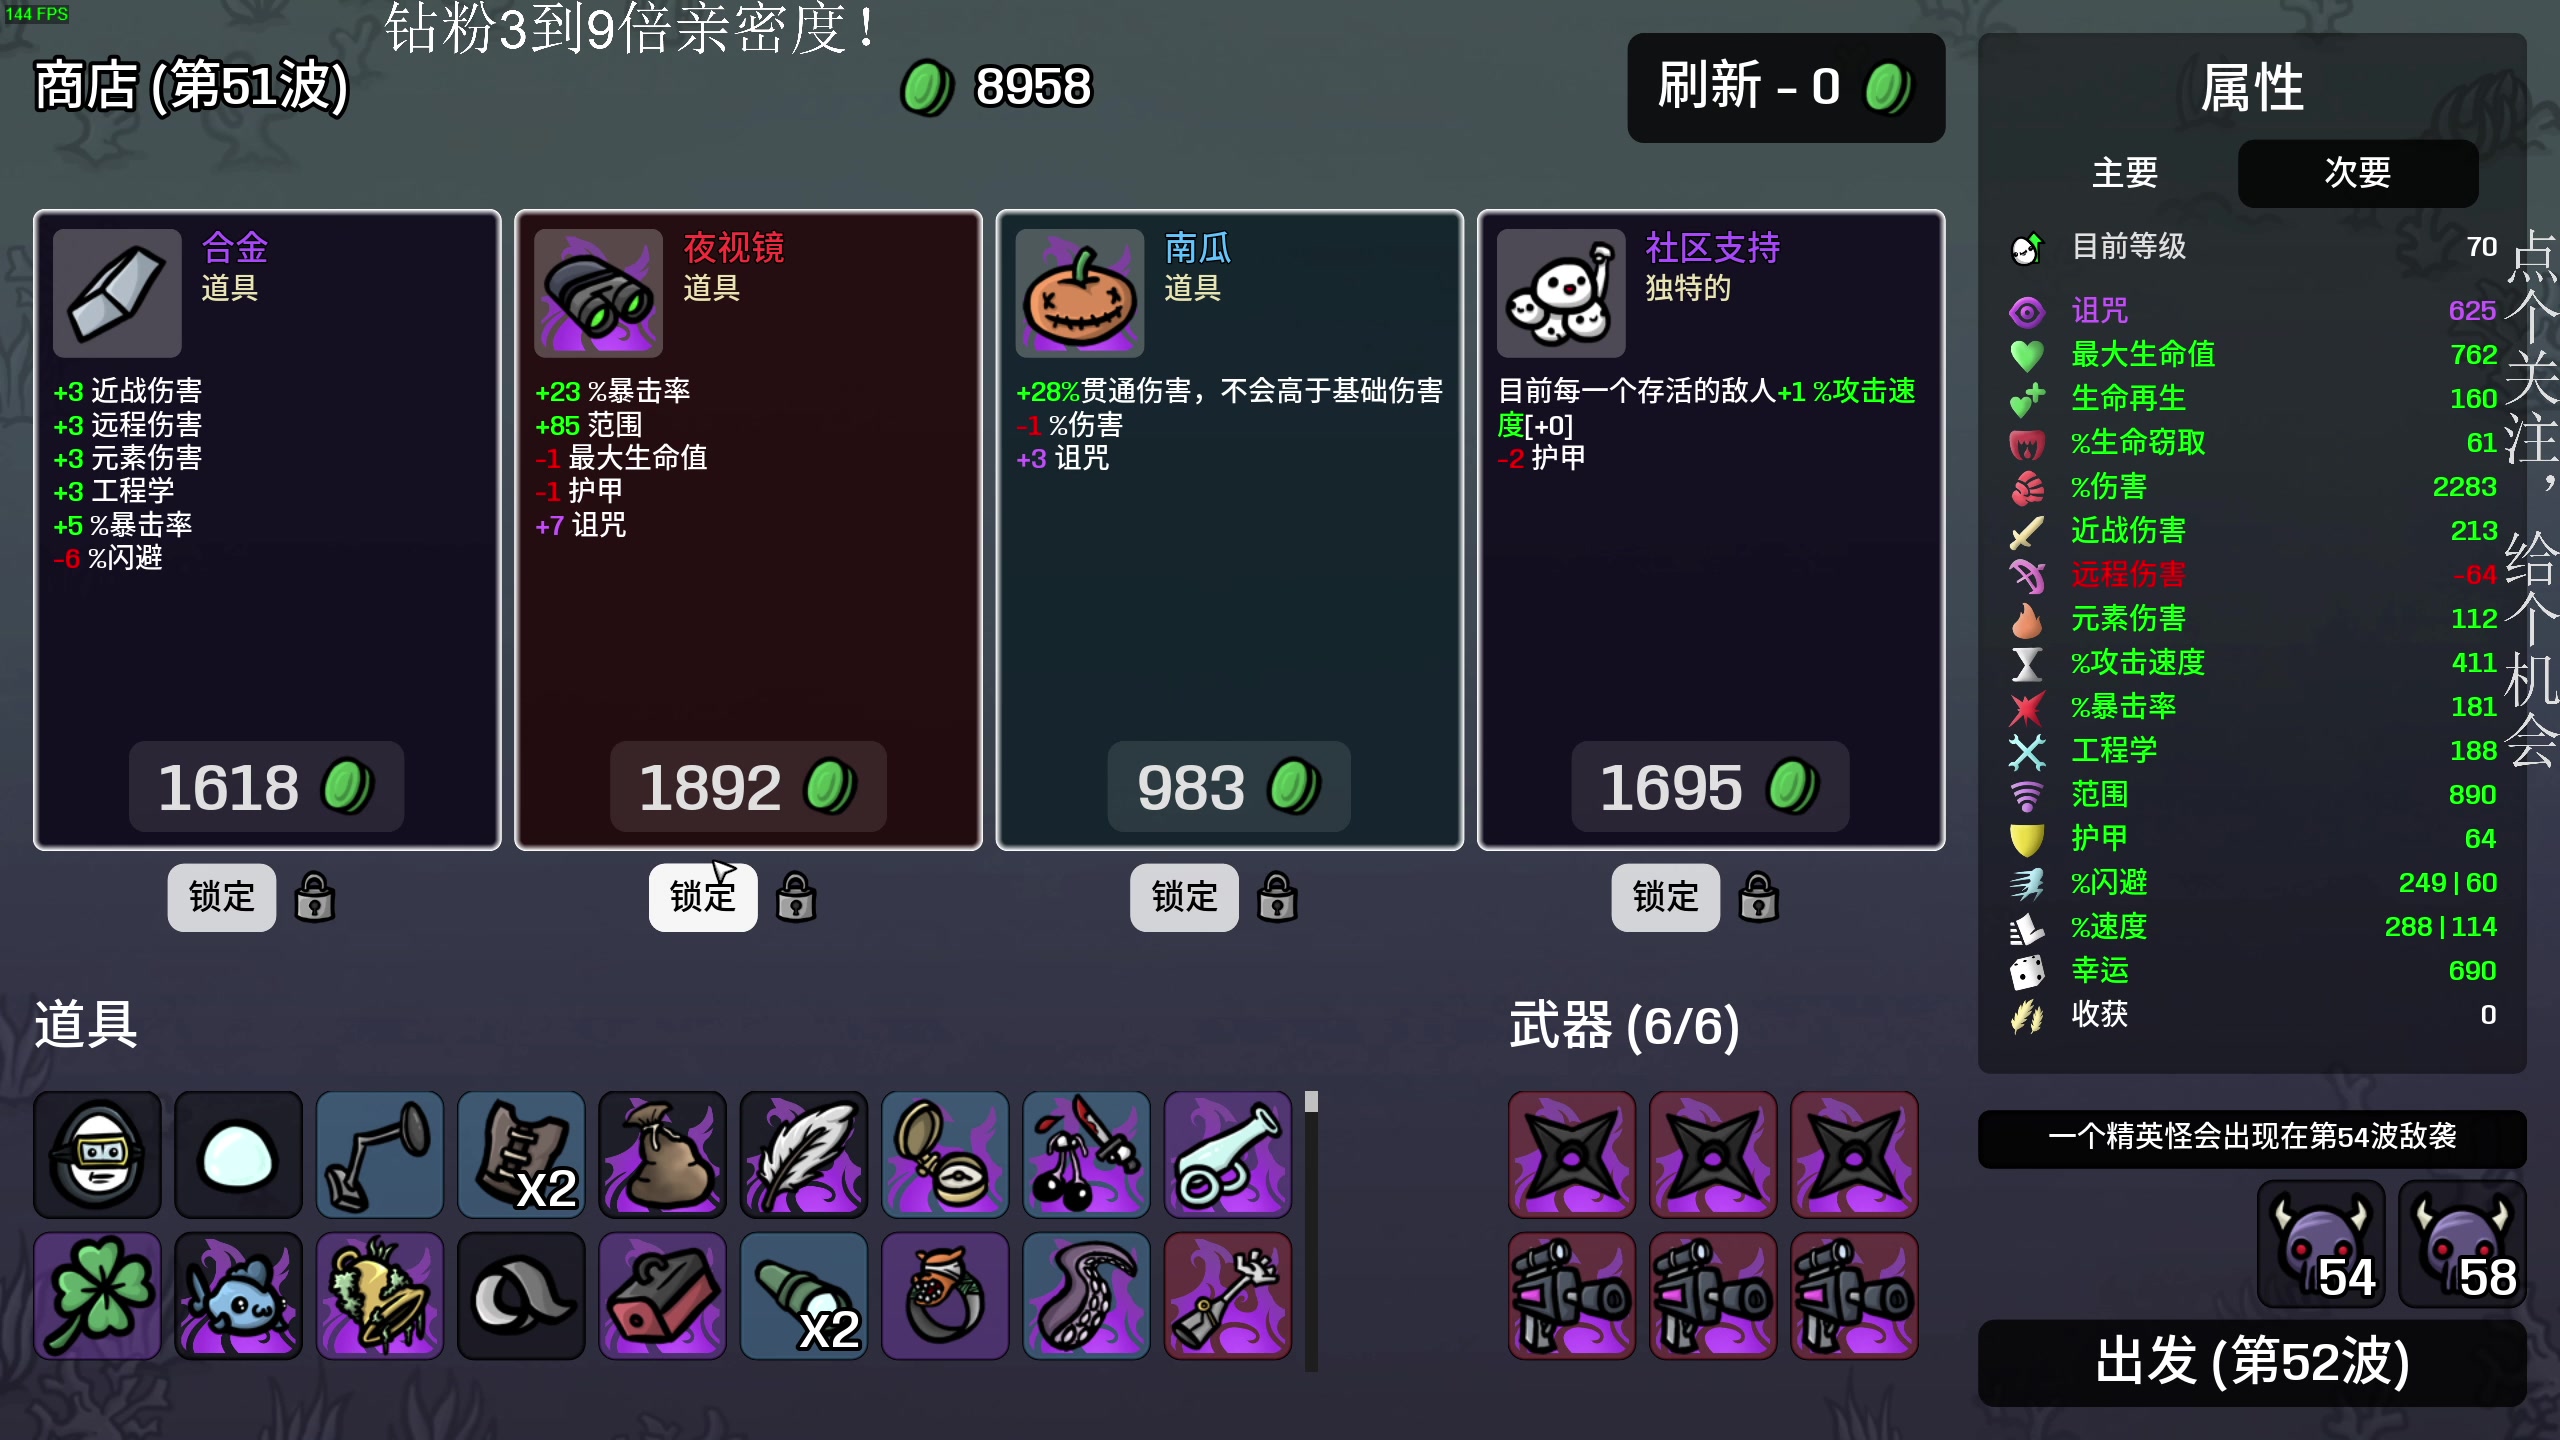
Task: Select the blue fish item icon
Action: tap(238, 1296)
